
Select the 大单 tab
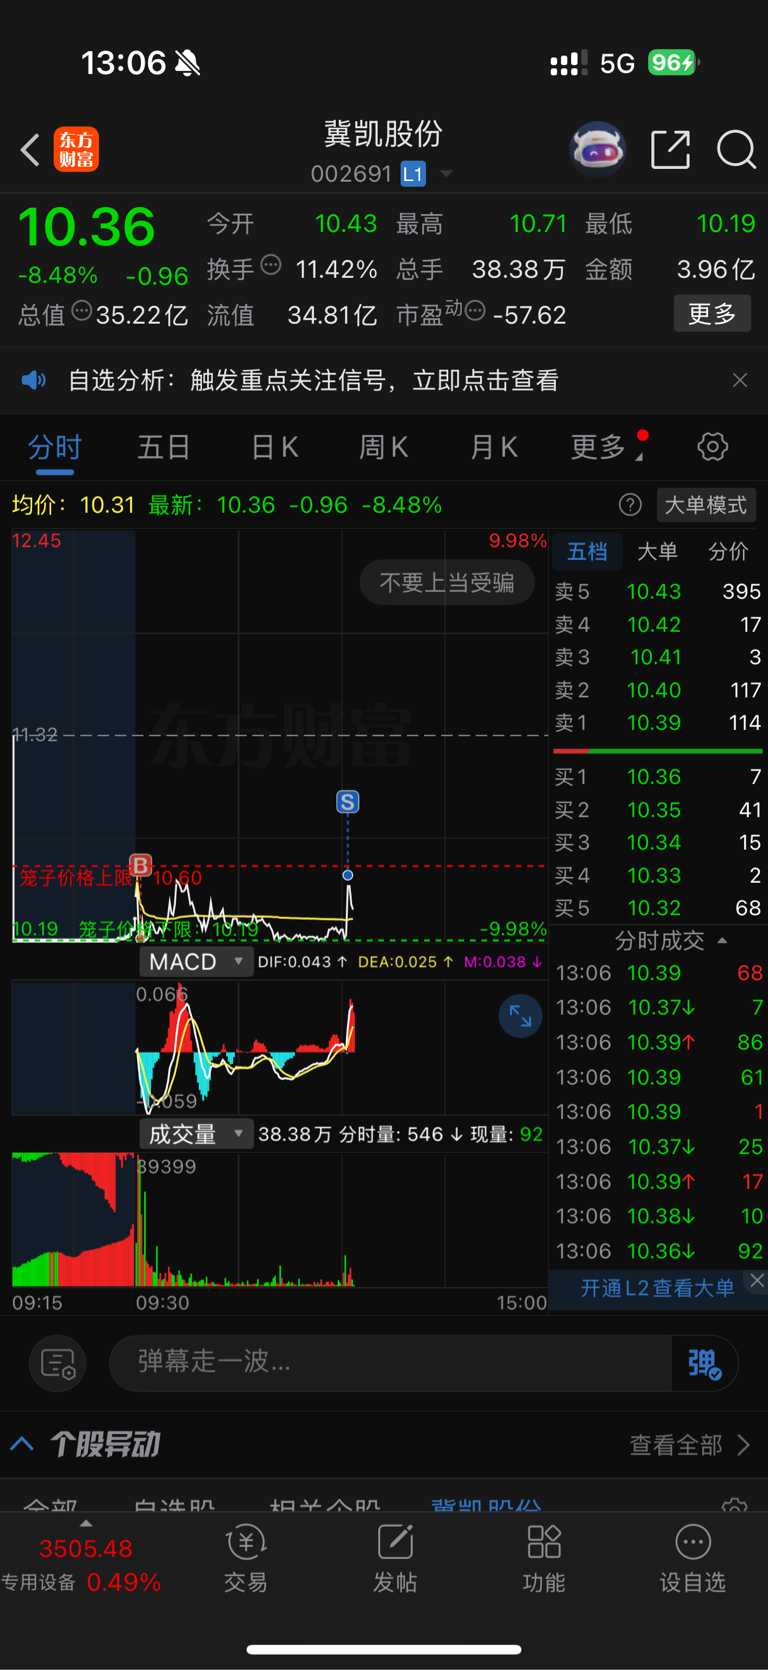657,551
